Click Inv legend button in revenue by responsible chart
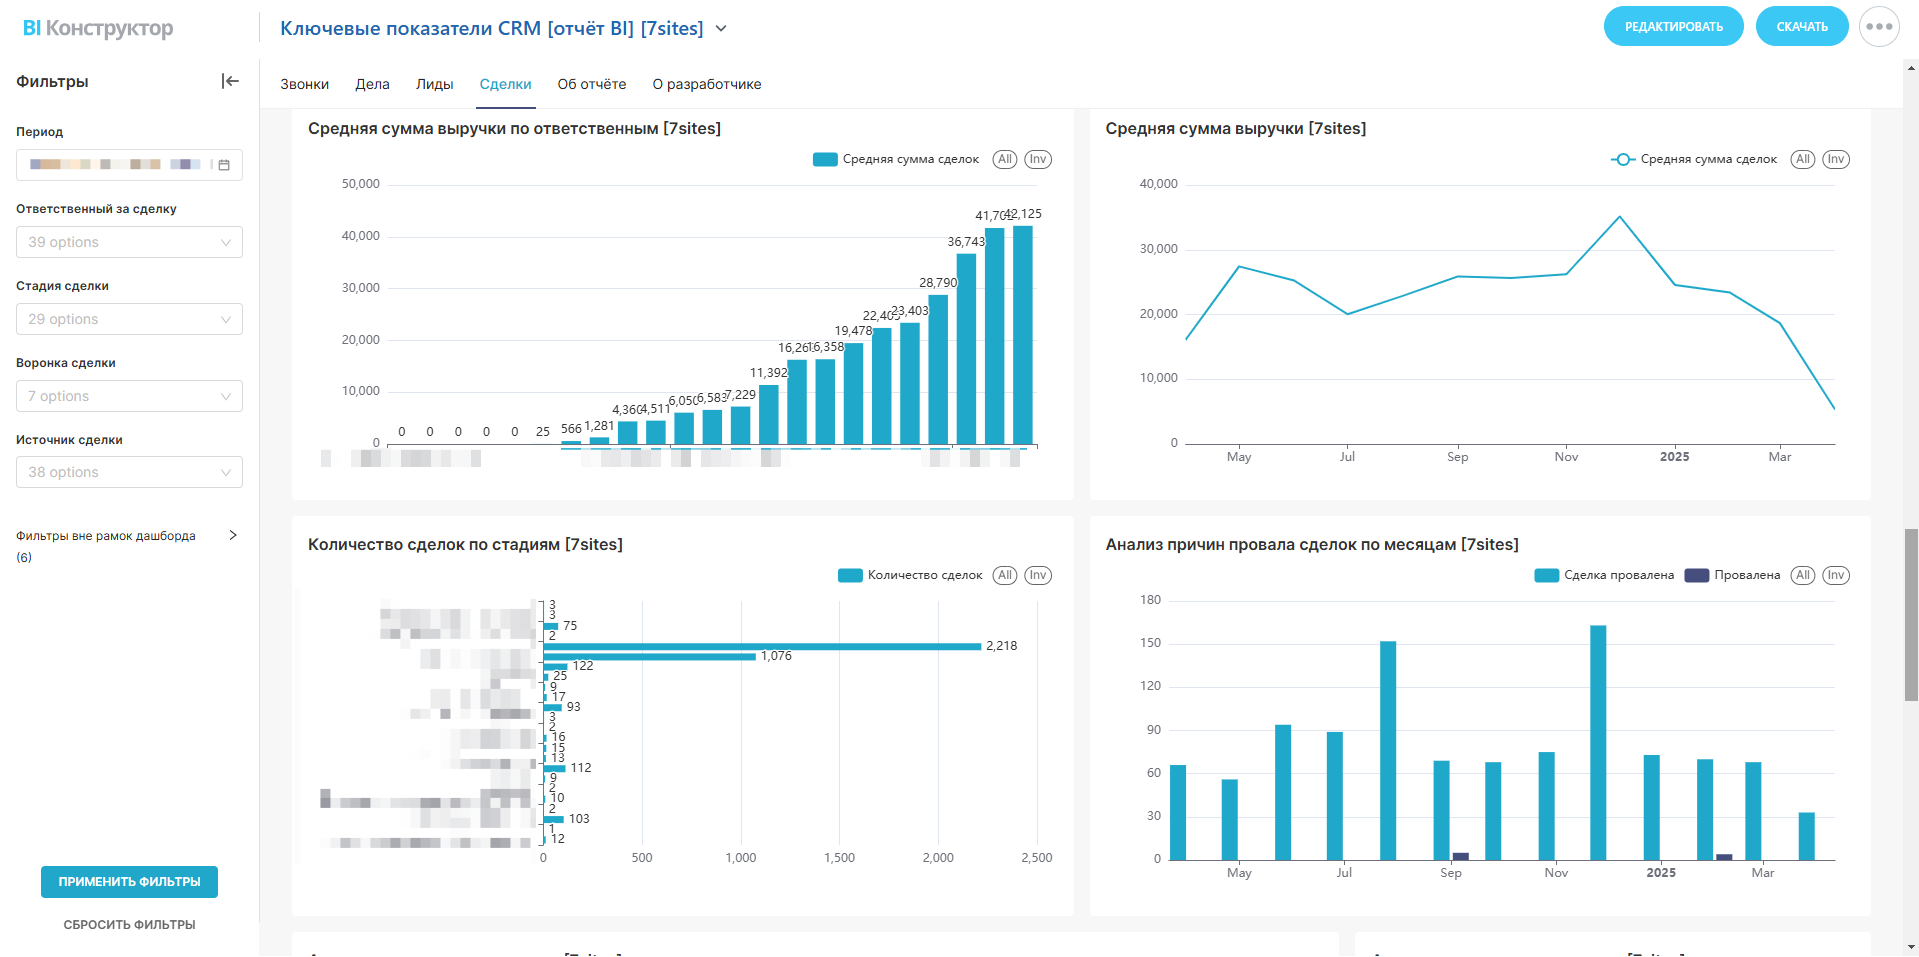The height and width of the screenshot is (957, 1919). 1038,159
